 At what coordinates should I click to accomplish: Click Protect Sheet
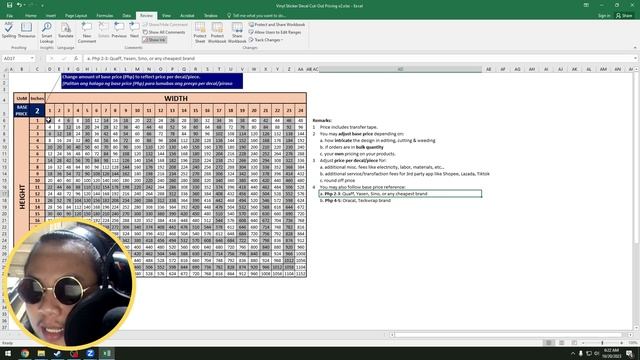pos(200,32)
